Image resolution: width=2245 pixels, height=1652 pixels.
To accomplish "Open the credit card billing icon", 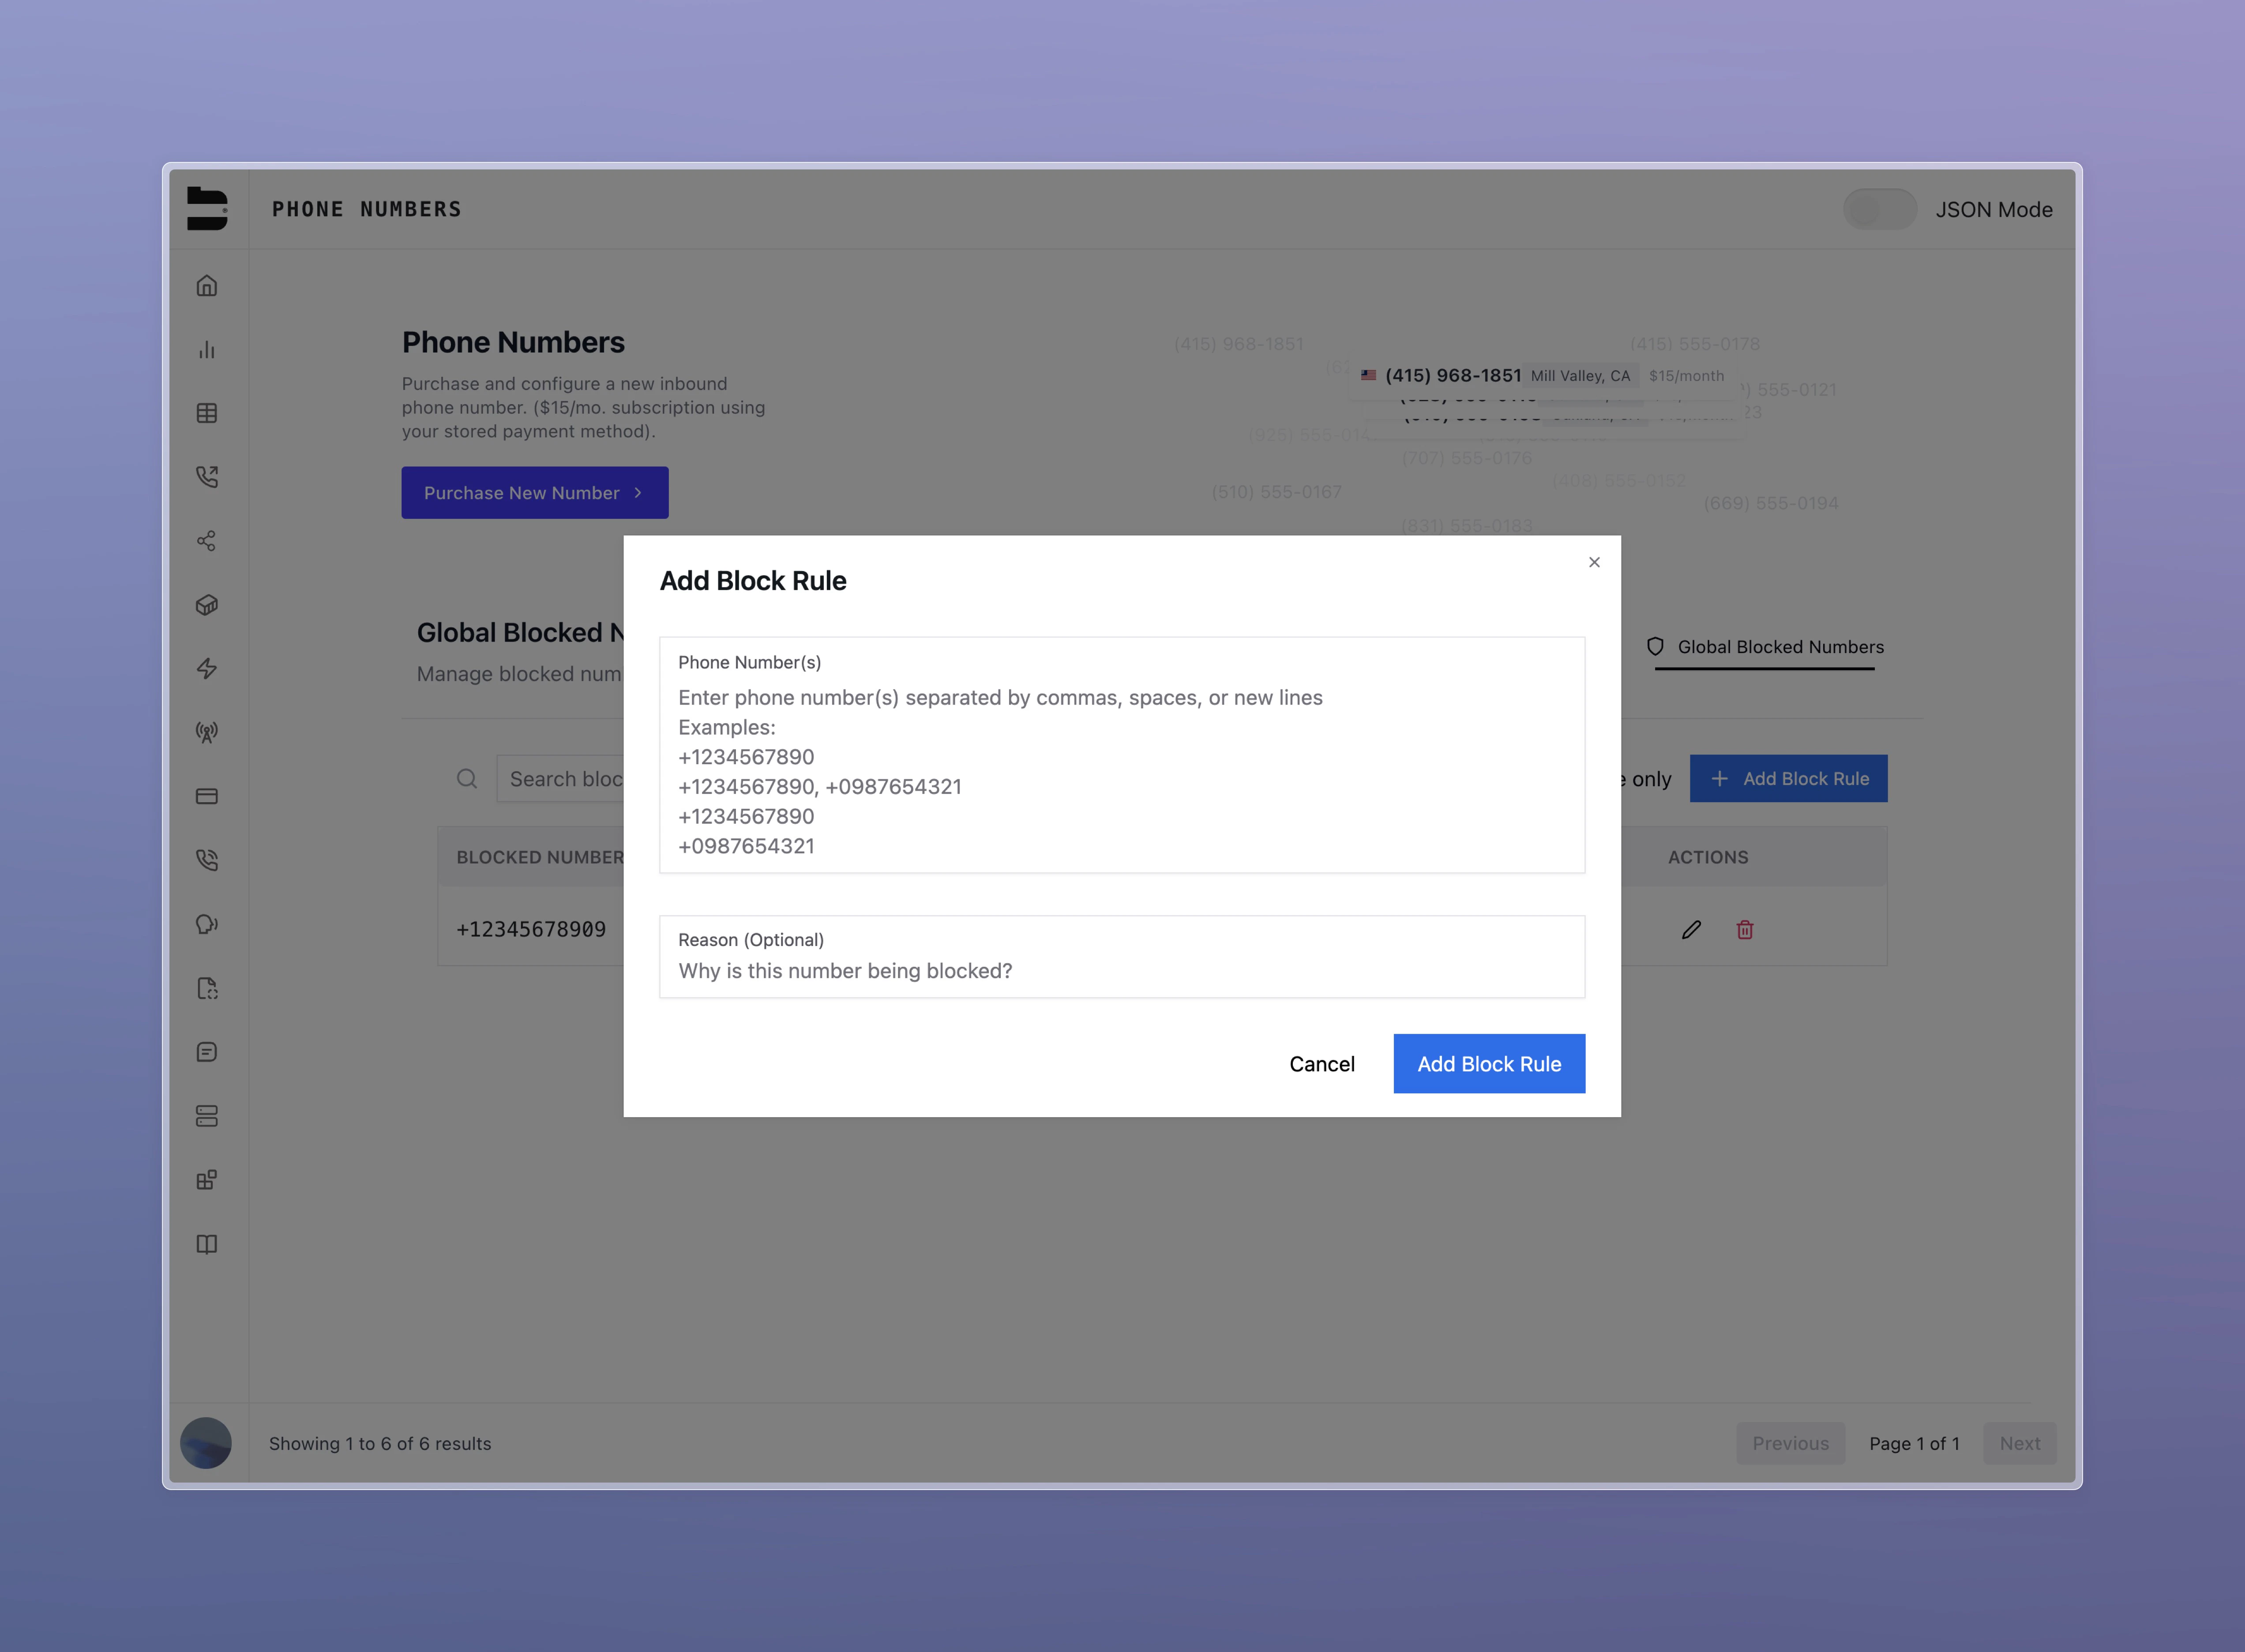I will pyautogui.click(x=207, y=796).
